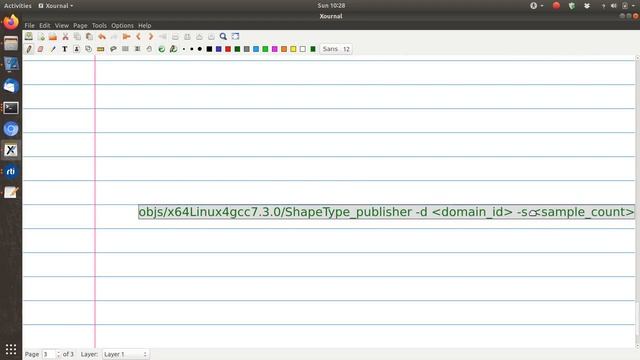Show Applications grid in dock
The width and height of the screenshot is (640, 360).
coord(11,349)
